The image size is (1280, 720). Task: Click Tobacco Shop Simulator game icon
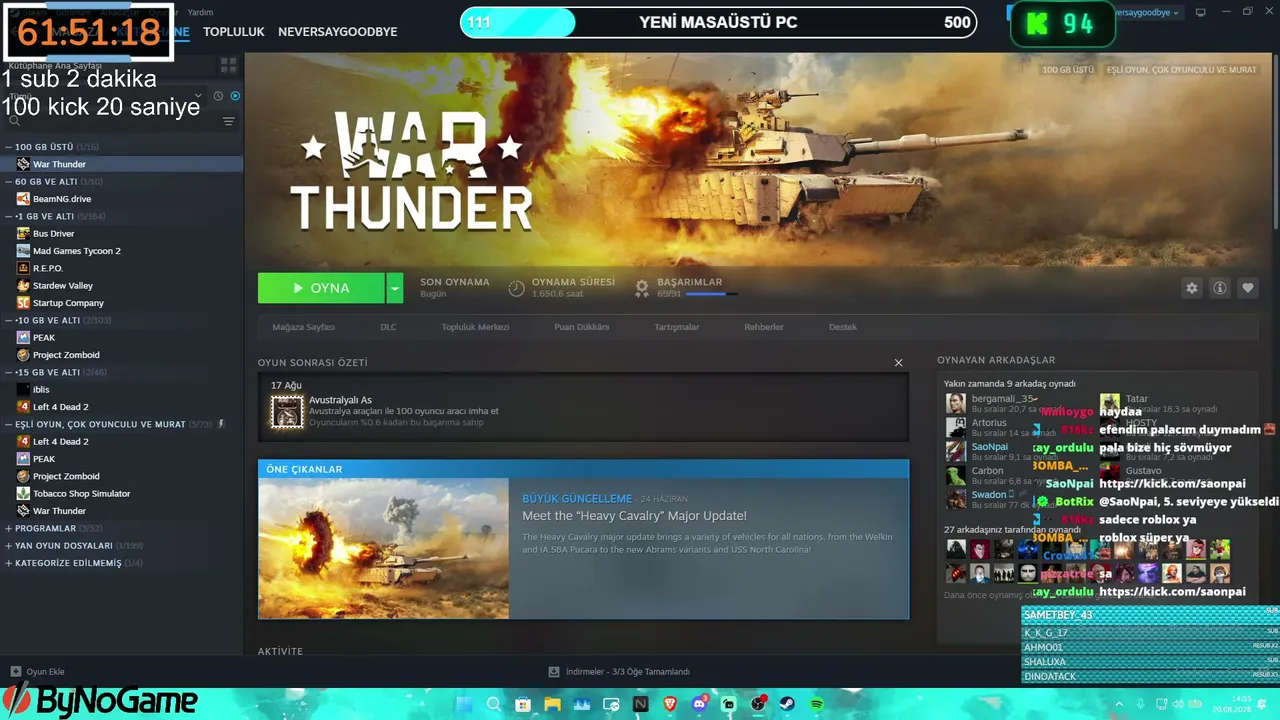(x=23, y=493)
